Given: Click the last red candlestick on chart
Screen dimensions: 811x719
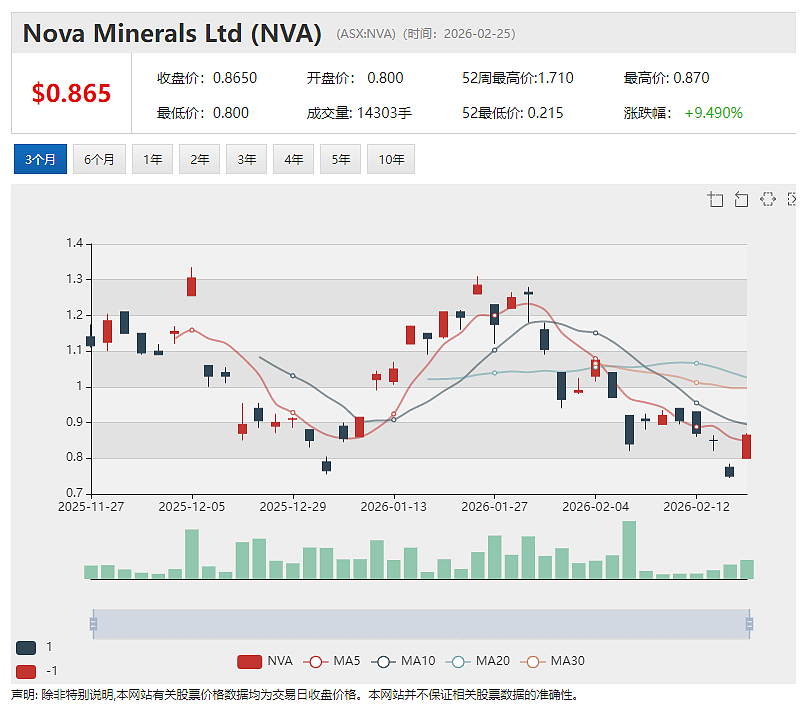Looking at the screenshot, I should 746,447.
